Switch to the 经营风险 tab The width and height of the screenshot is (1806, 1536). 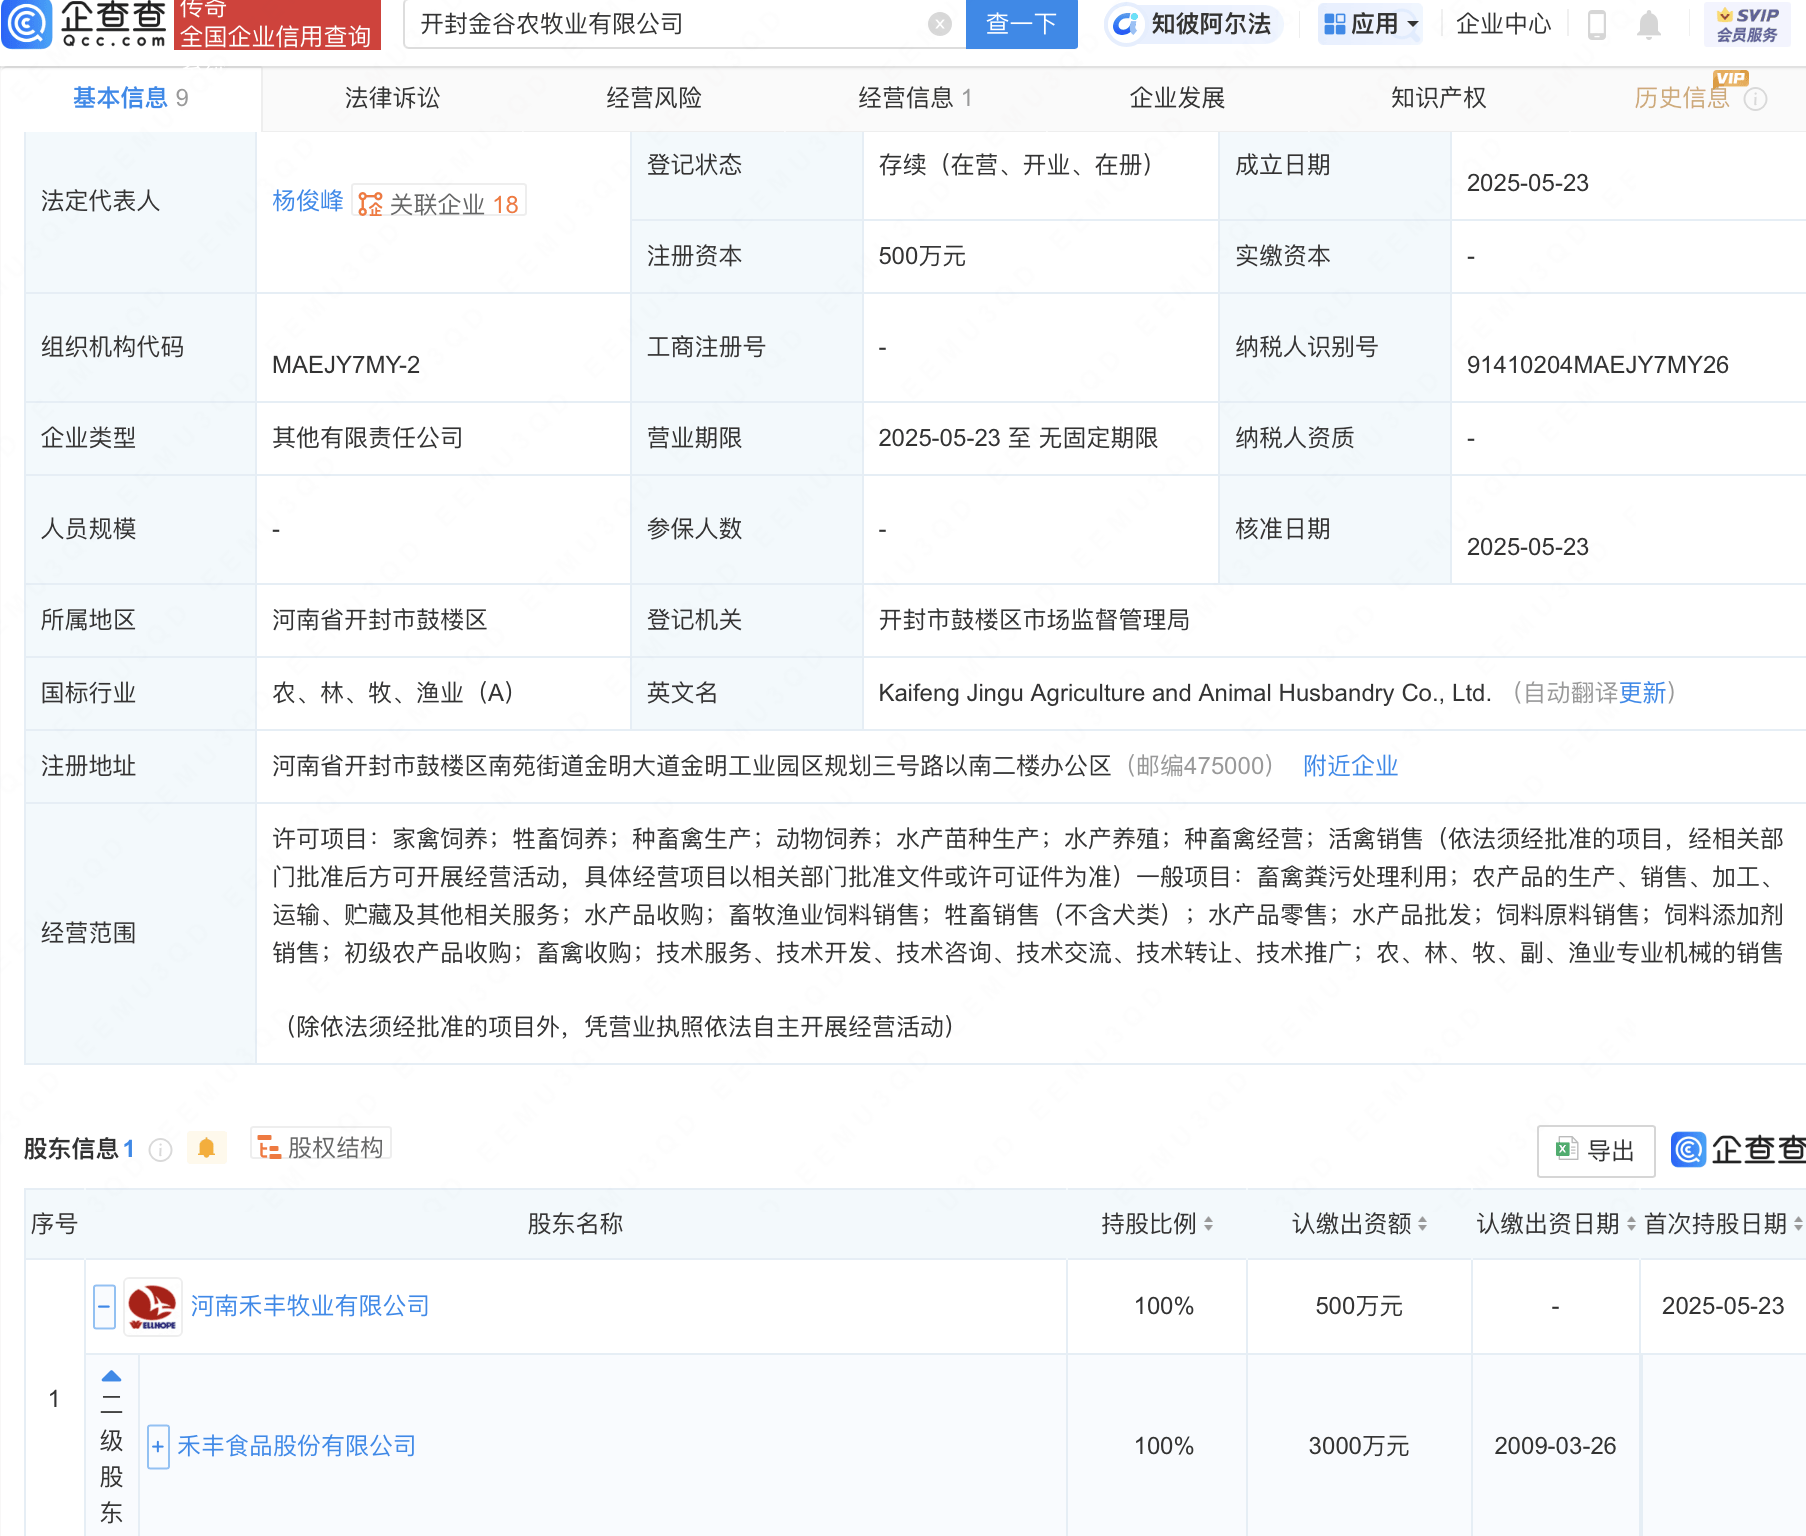(x=654, y=98)
